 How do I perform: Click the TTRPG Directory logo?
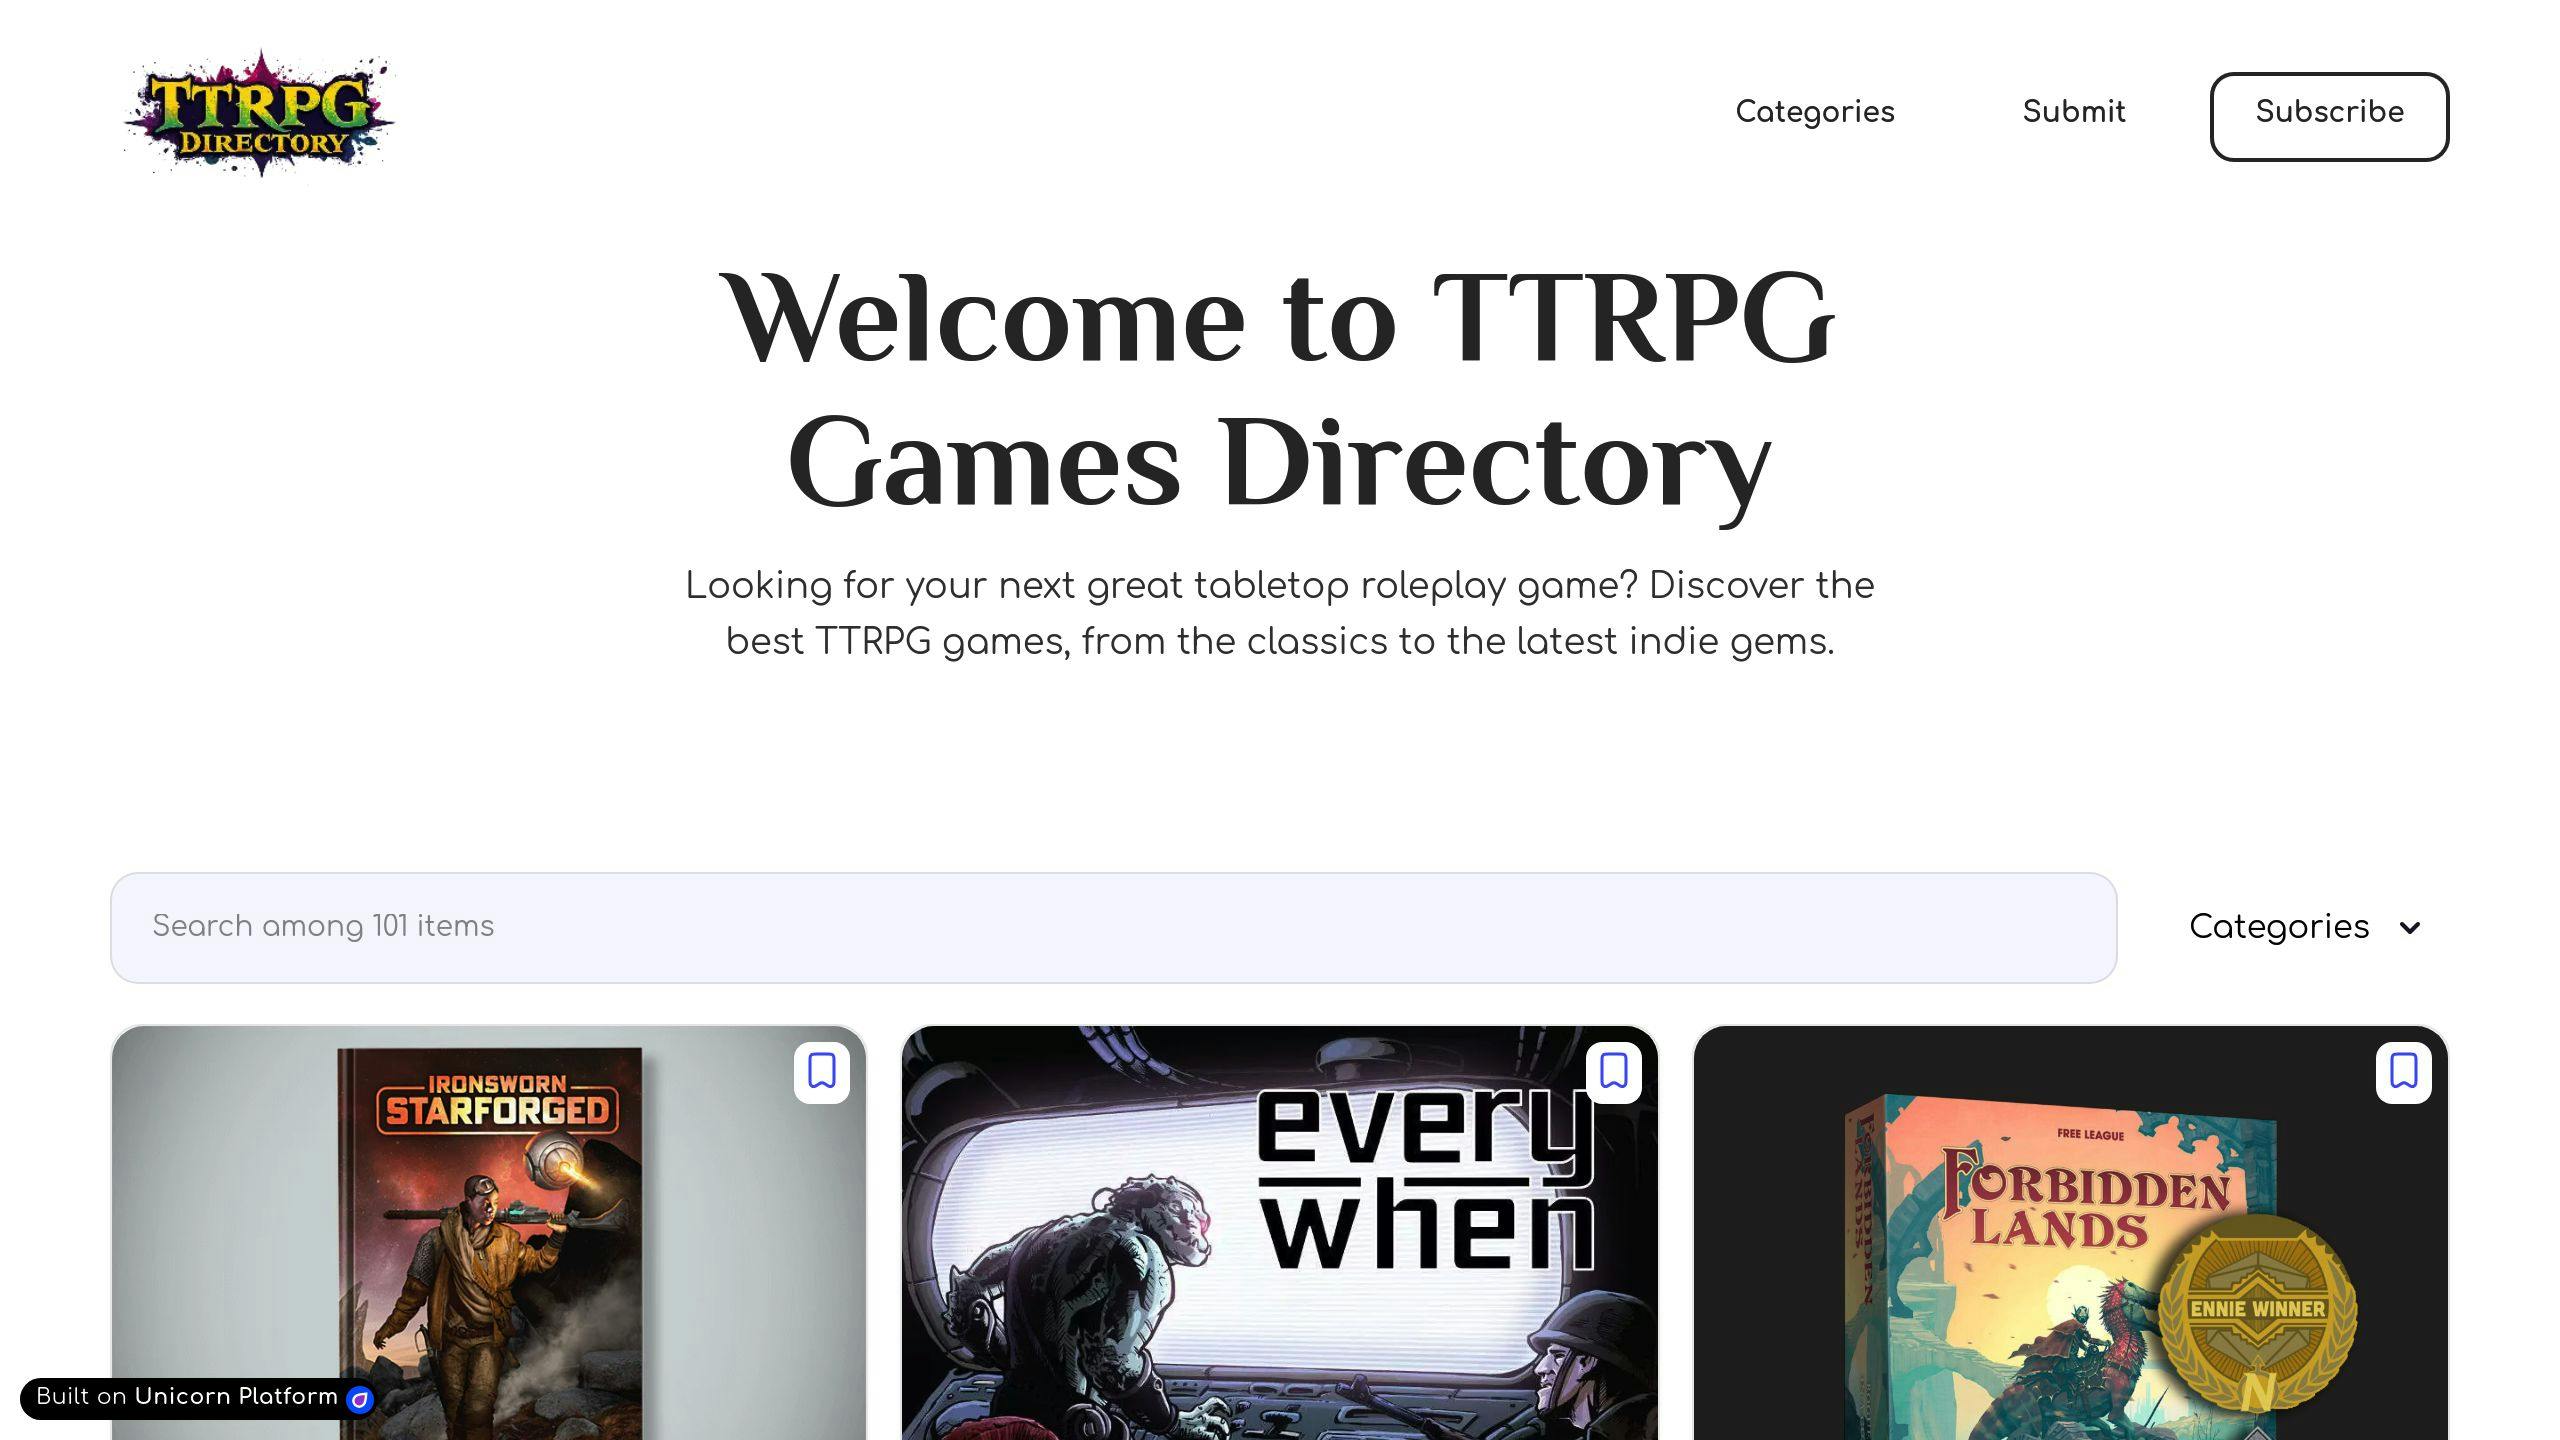(x=258, y=114)
